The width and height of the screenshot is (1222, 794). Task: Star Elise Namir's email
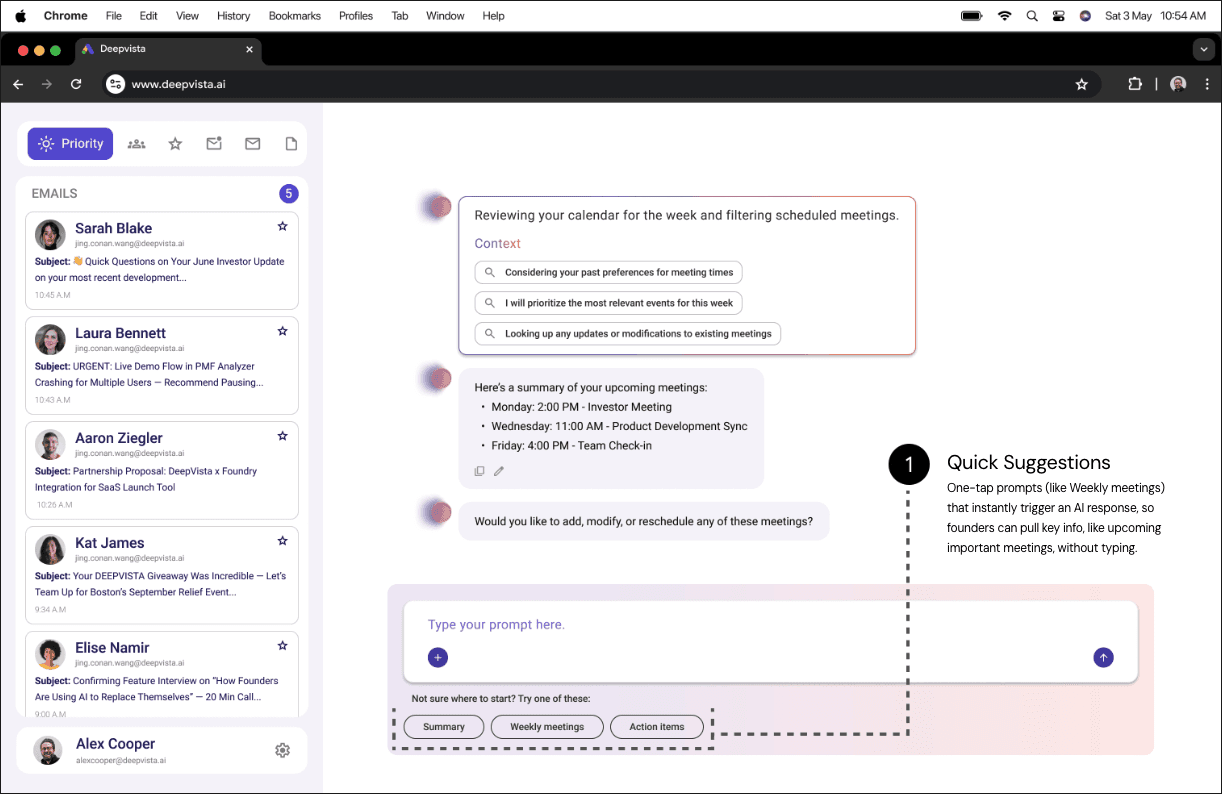[282, 646]
